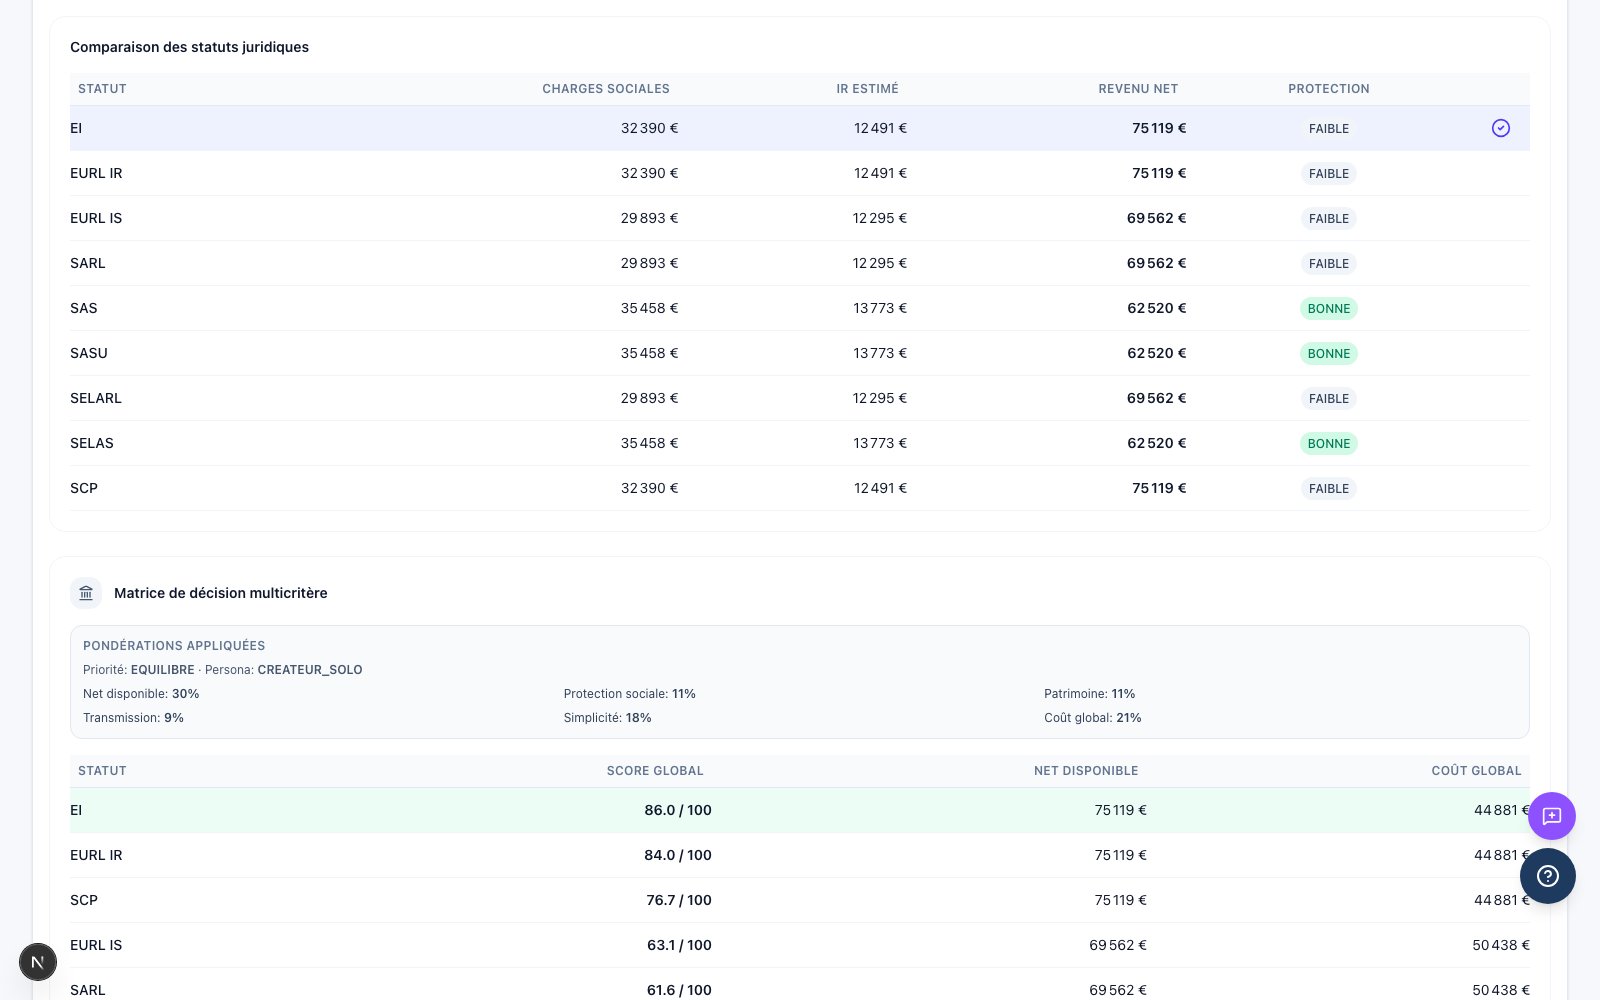Click the 86.0 / 100 score for EI
The height and width of the screenshot is (1000, 1600).
(678, 810)
